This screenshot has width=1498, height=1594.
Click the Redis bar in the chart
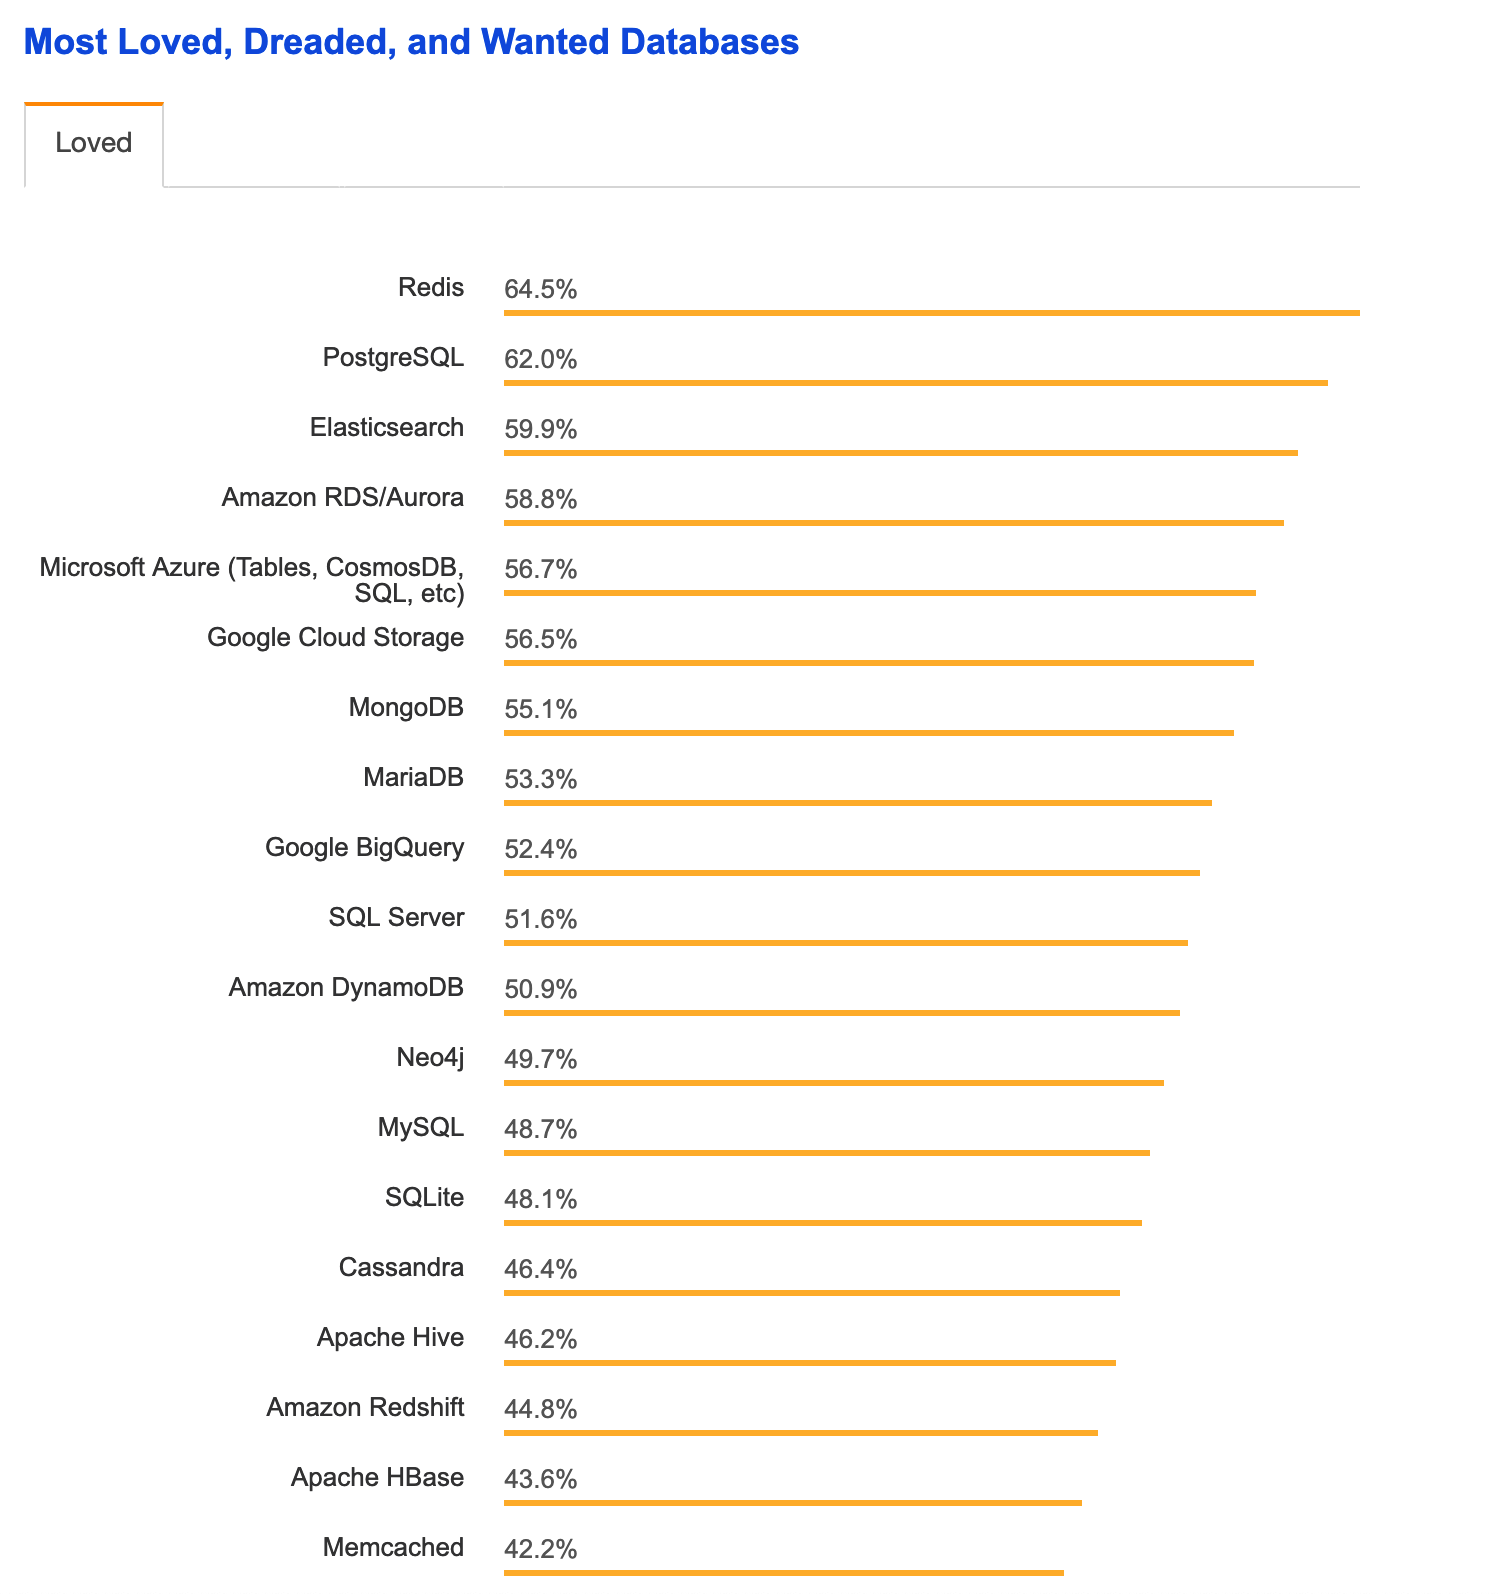(931, 313)
